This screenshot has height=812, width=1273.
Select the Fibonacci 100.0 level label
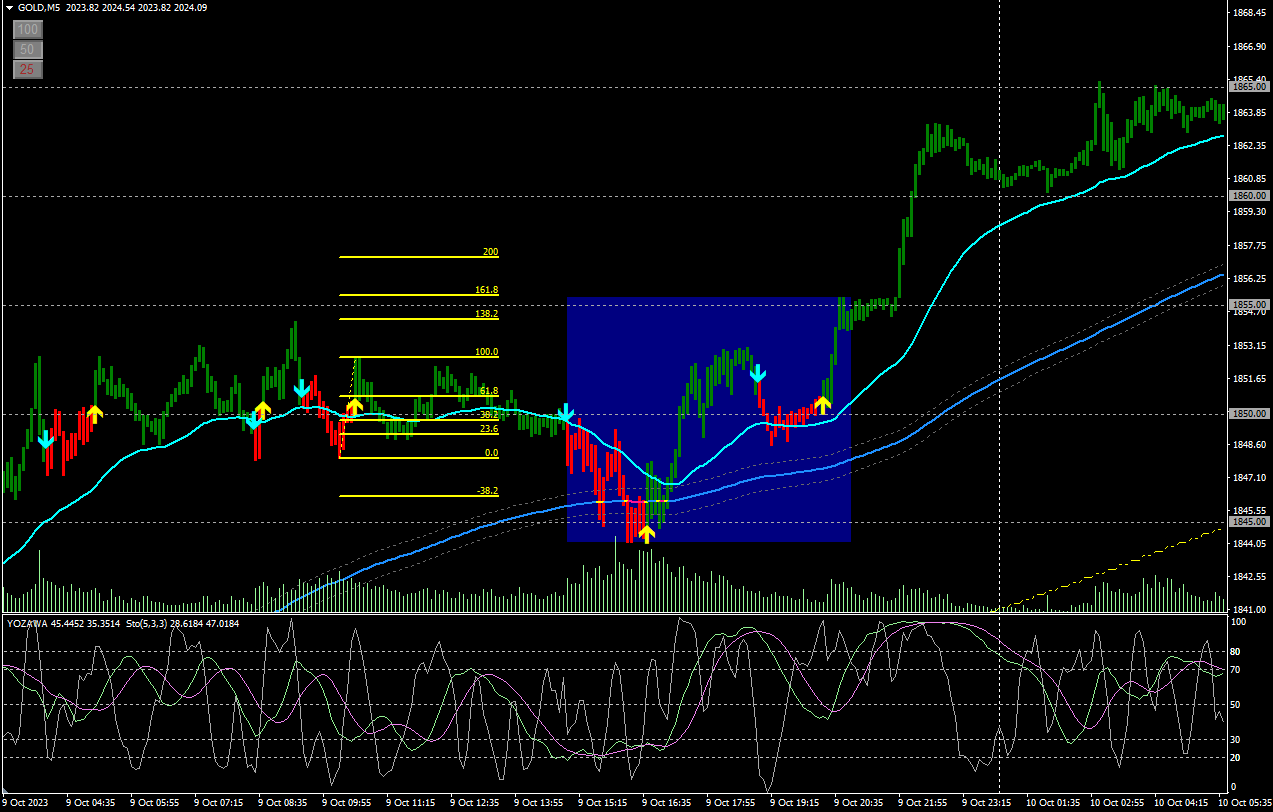click(487, 352)
